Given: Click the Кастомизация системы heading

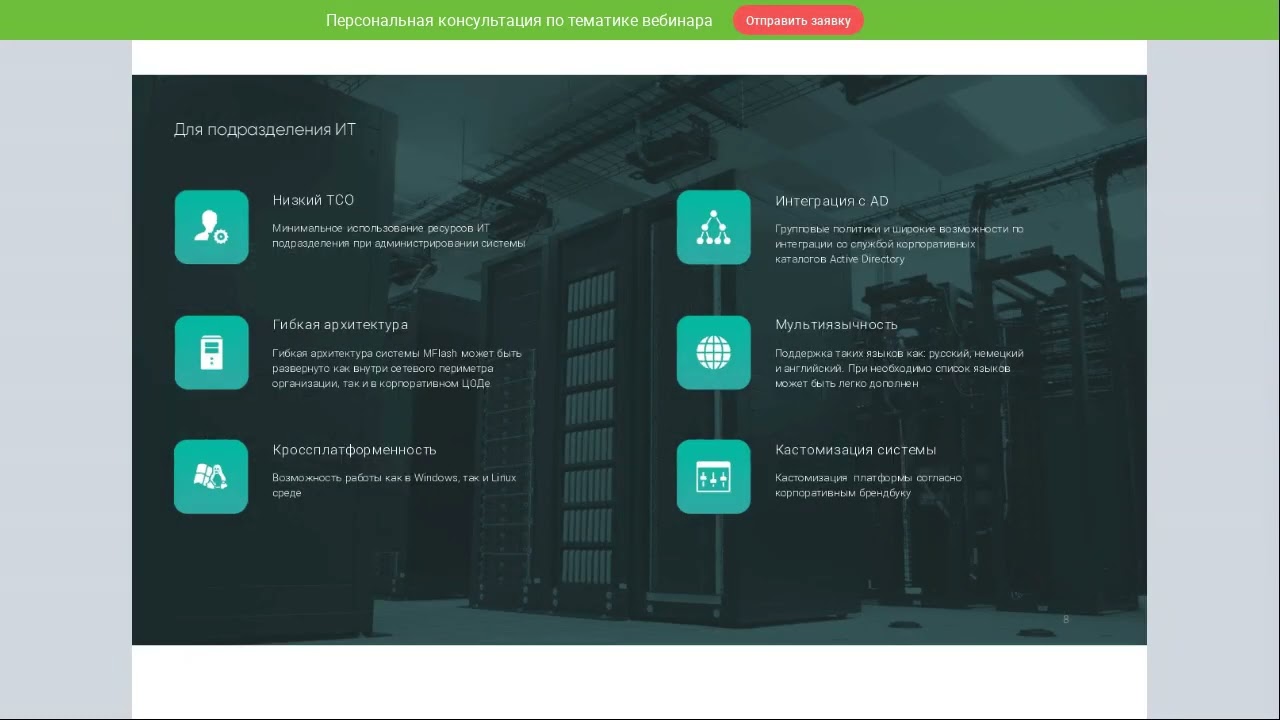Looking at the screenshot, I should tap(855, 450).
